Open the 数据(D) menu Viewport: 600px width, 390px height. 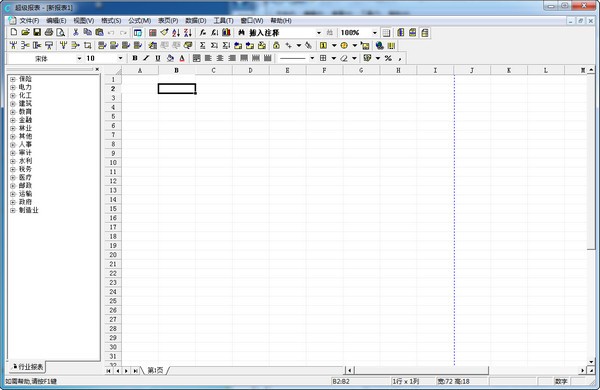point(196,21)
